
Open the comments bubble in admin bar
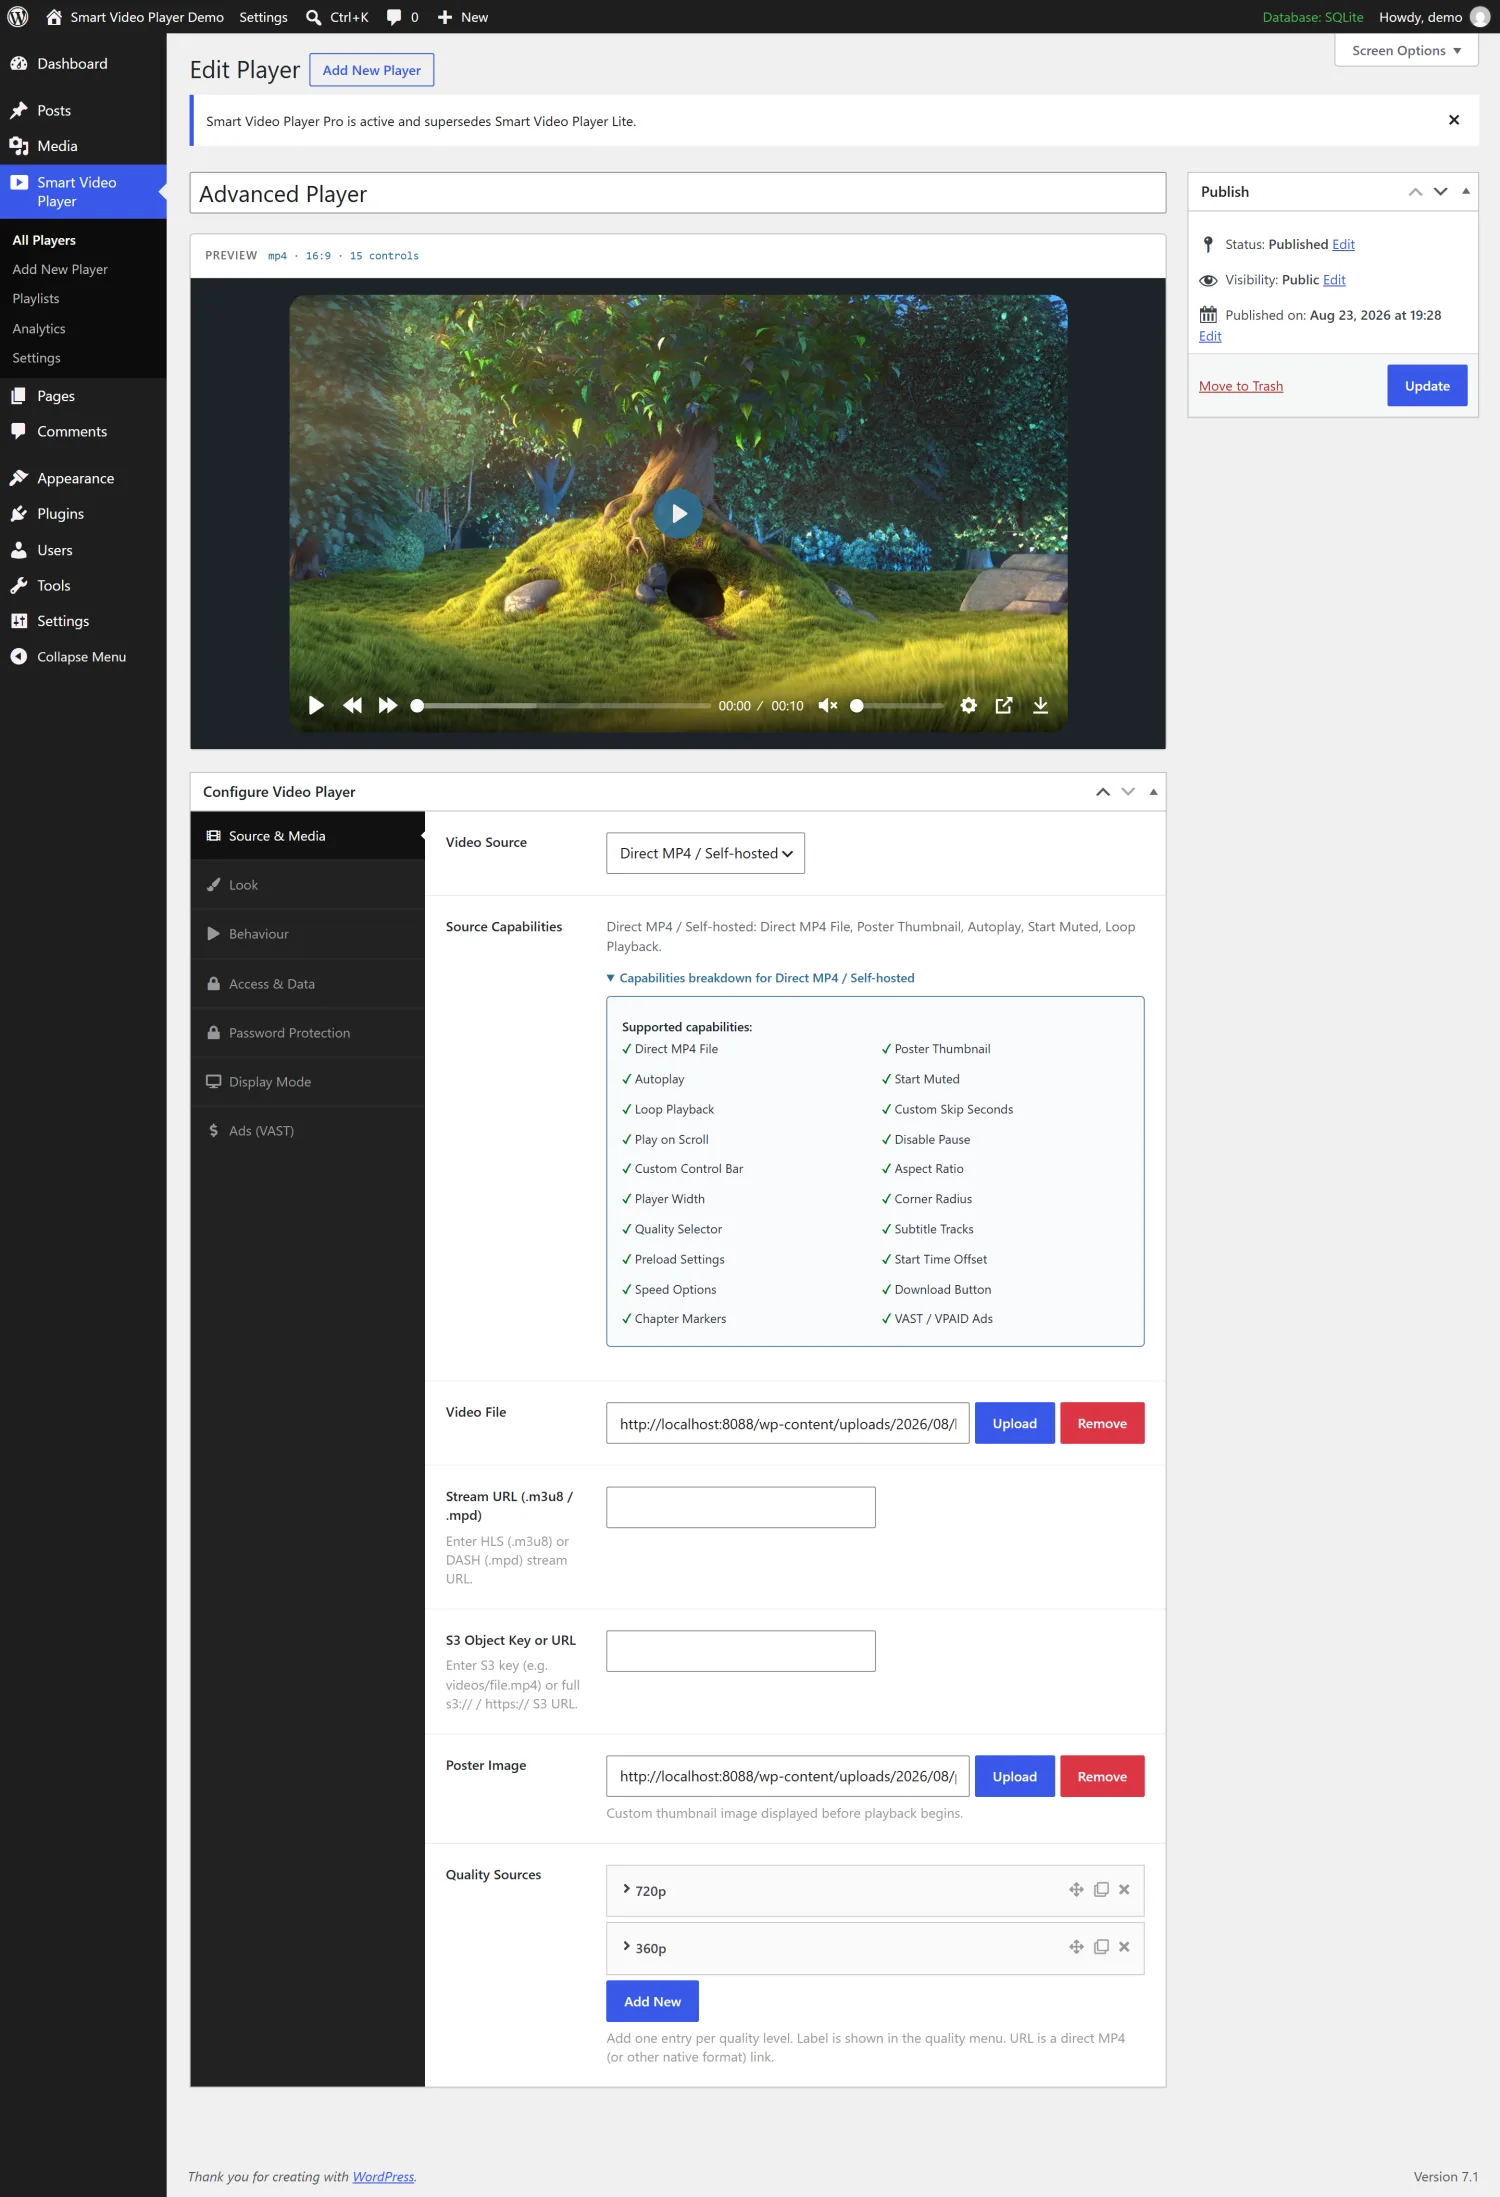403,17
